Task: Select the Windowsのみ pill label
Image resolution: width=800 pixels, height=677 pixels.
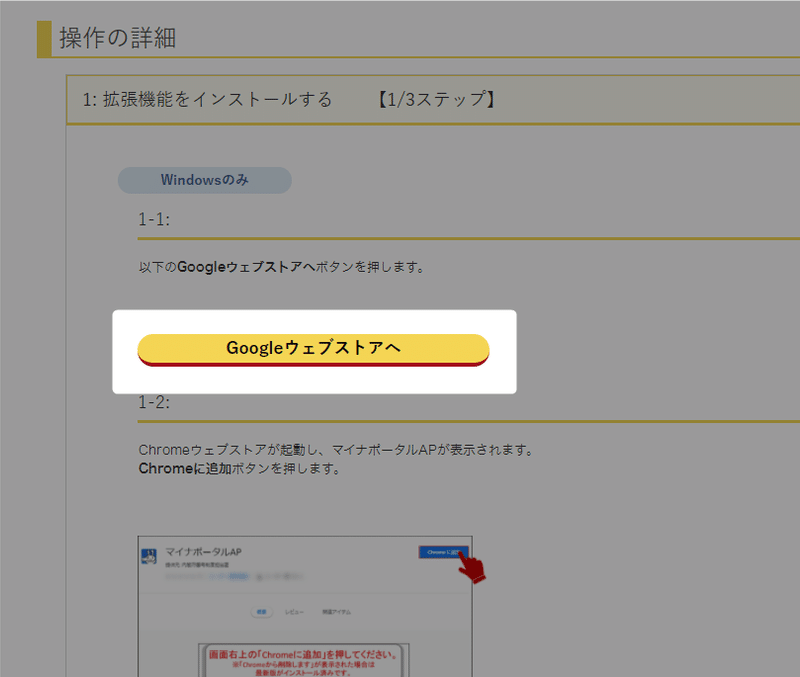Action: 205,180
